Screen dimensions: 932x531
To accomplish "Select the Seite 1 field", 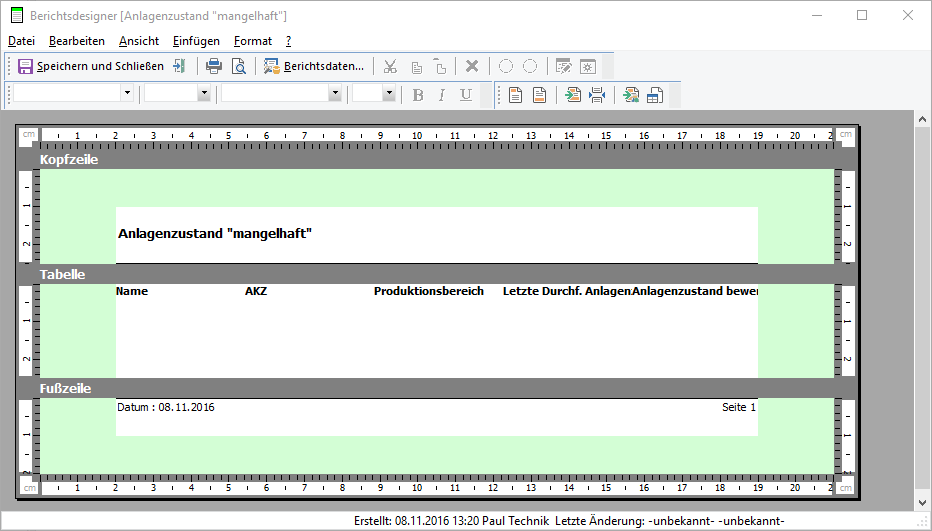I will (739, 407).
